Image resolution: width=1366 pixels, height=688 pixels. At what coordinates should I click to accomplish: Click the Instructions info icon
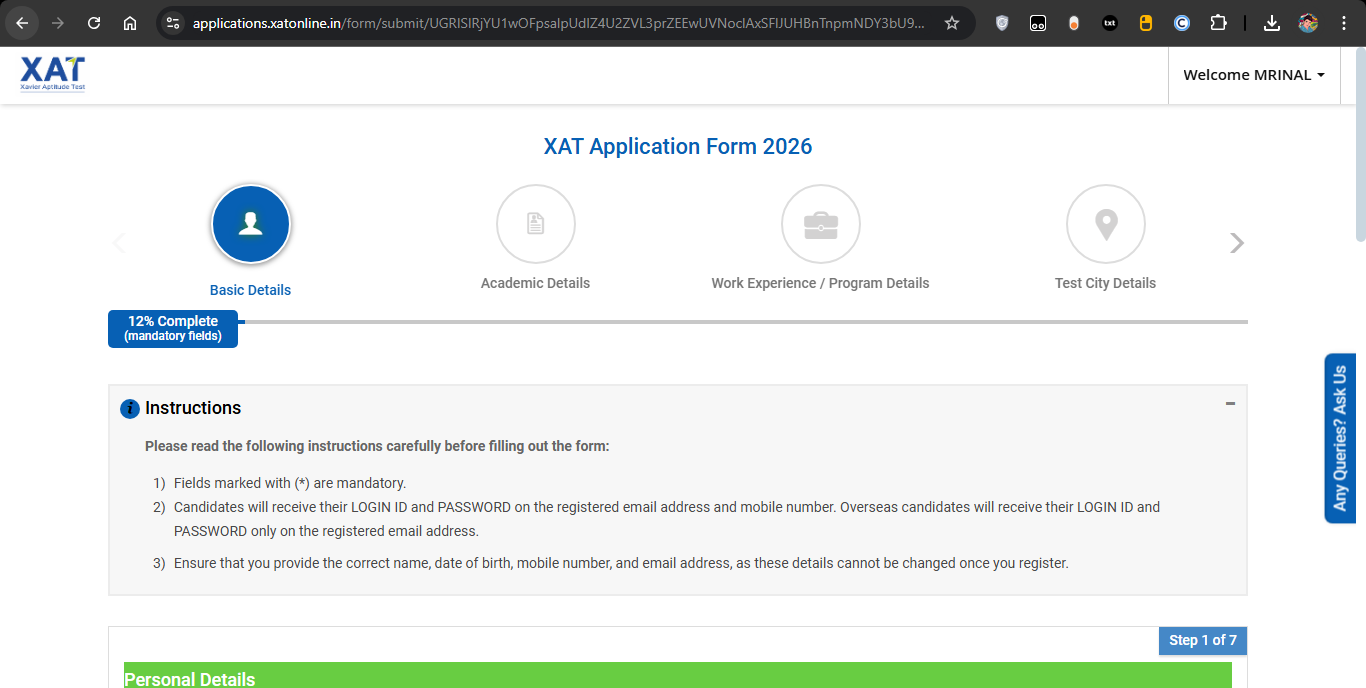tap(130, 409)
